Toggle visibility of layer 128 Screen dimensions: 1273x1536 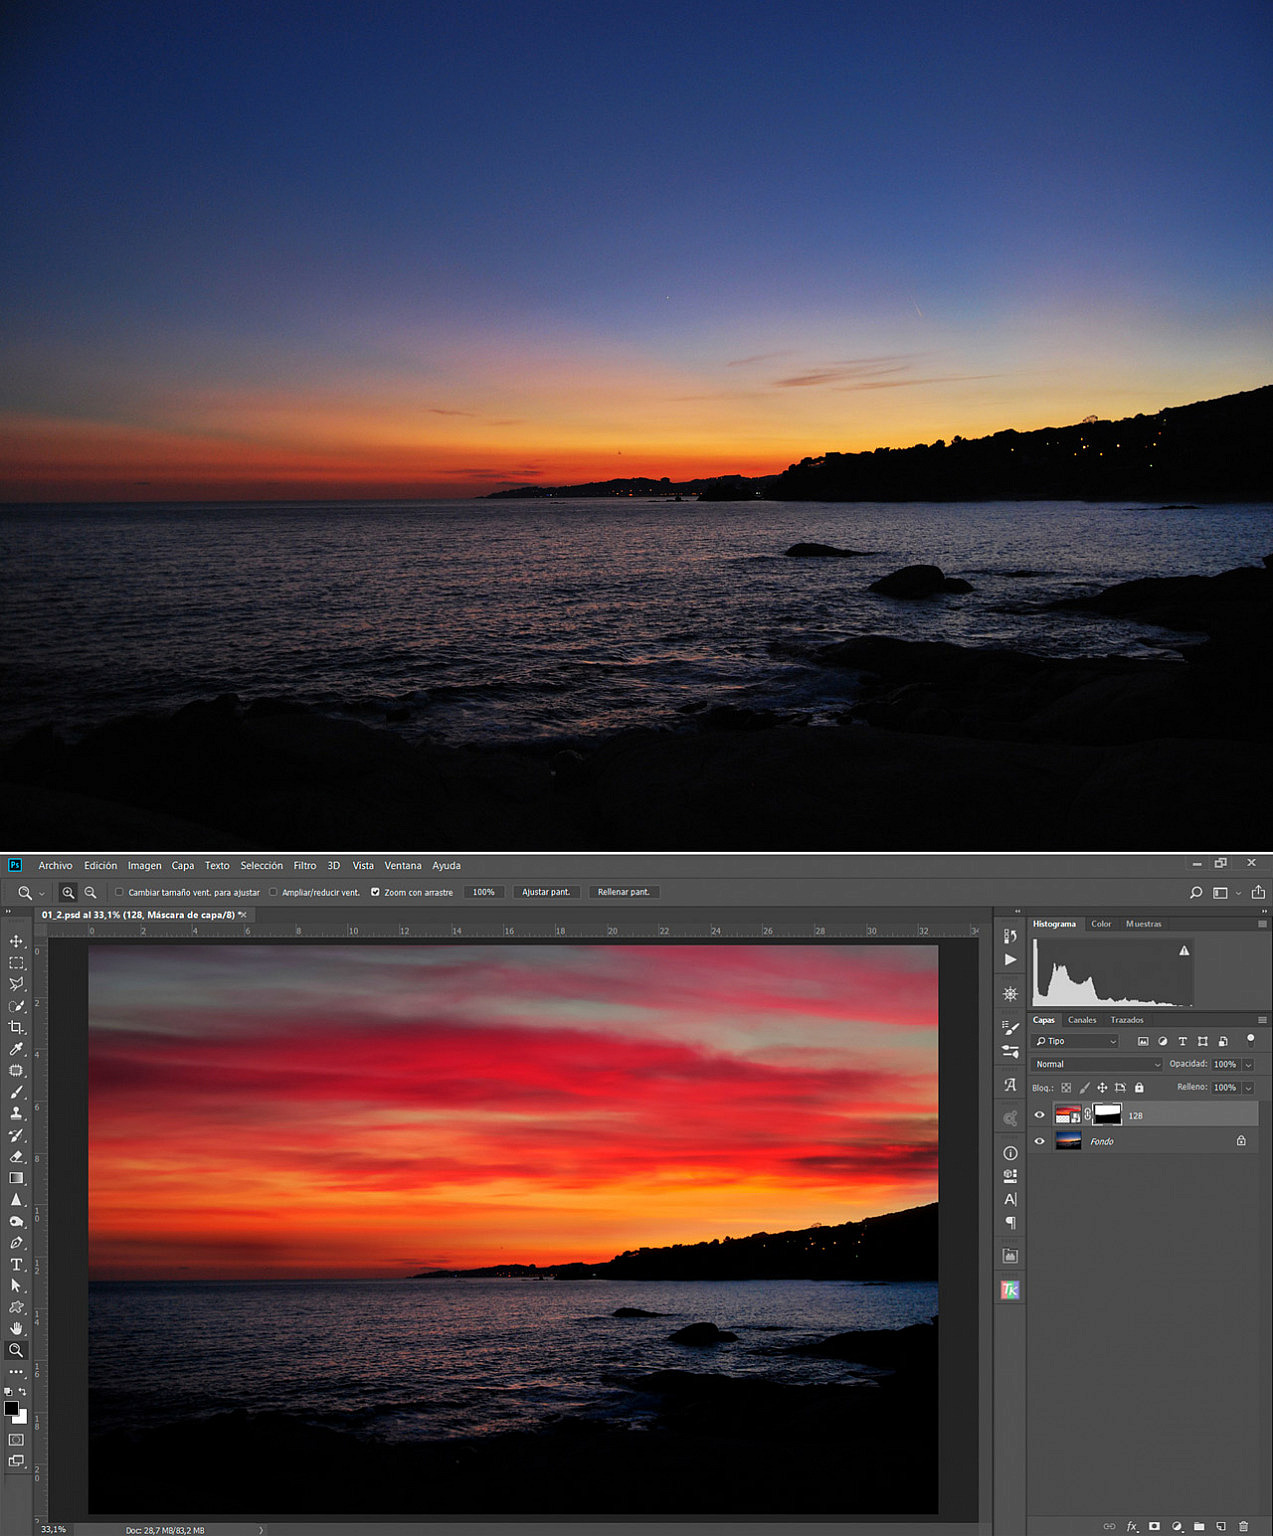point(1040,1114)
